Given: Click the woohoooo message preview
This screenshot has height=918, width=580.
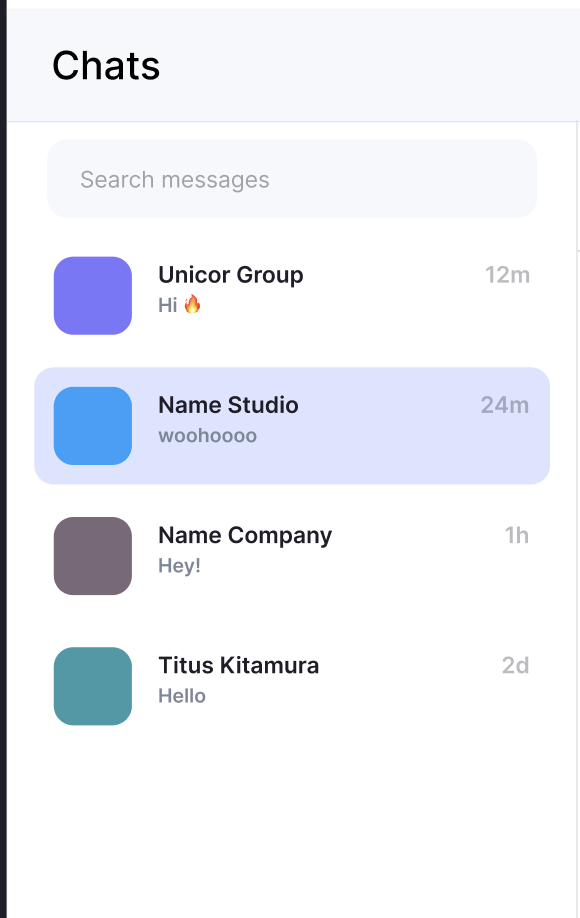Looking at the screenshot, I should (x=207, y=435).
